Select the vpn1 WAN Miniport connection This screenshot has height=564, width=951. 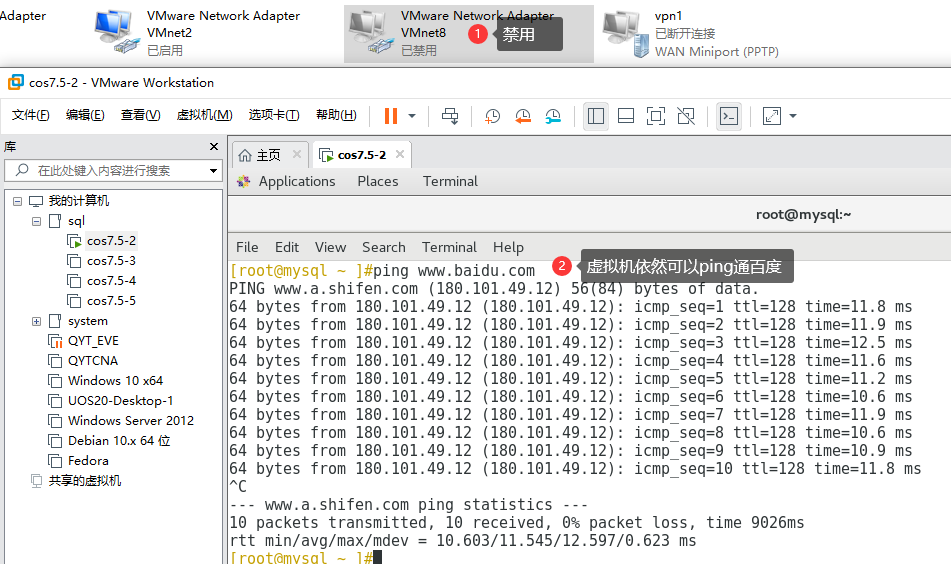point(691,34)
